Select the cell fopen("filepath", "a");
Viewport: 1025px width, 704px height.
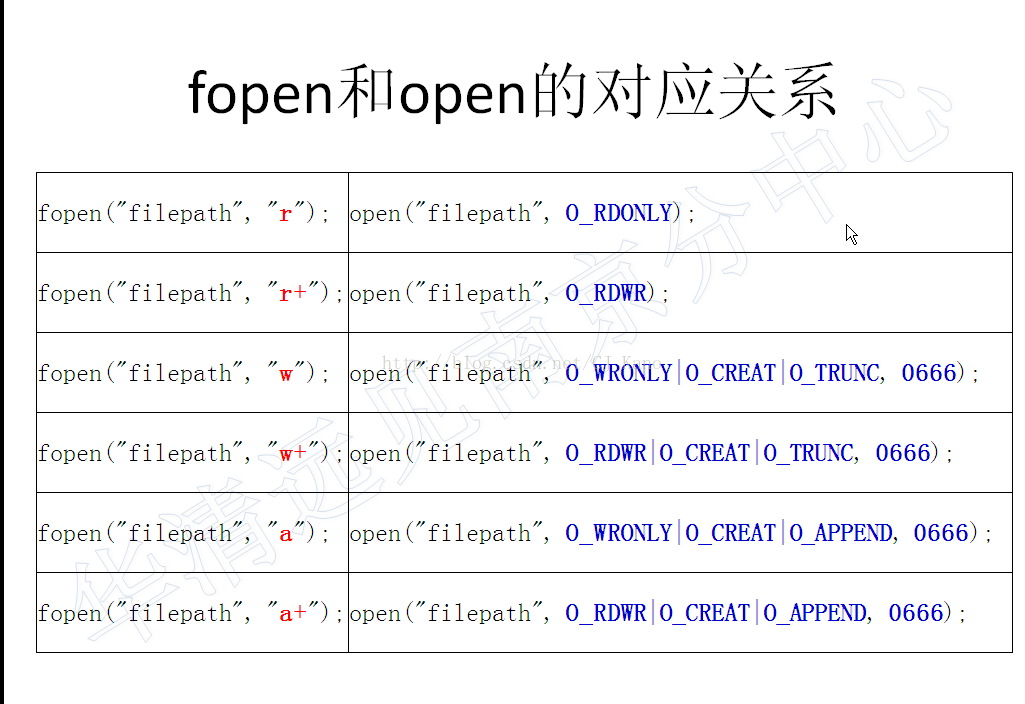coord(192,533)
